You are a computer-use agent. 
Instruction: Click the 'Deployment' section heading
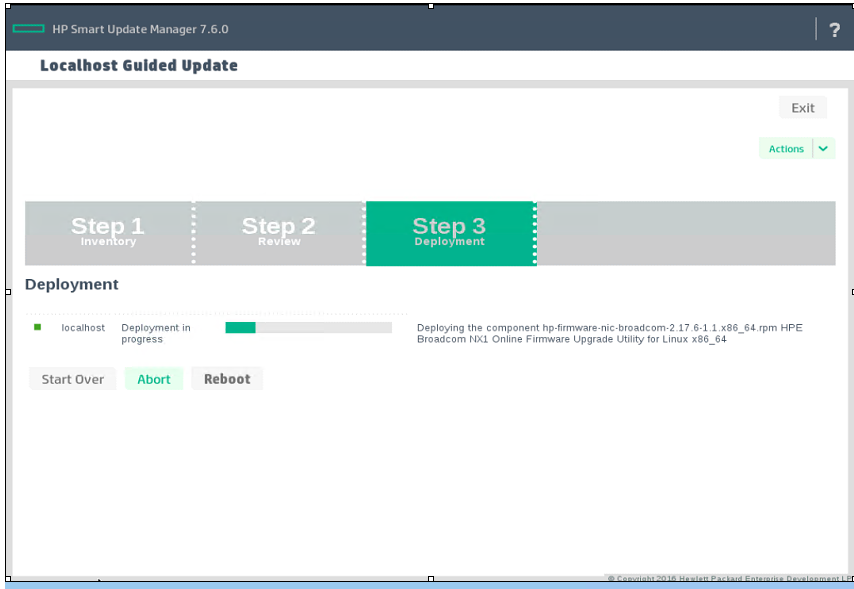coord(71,284)
